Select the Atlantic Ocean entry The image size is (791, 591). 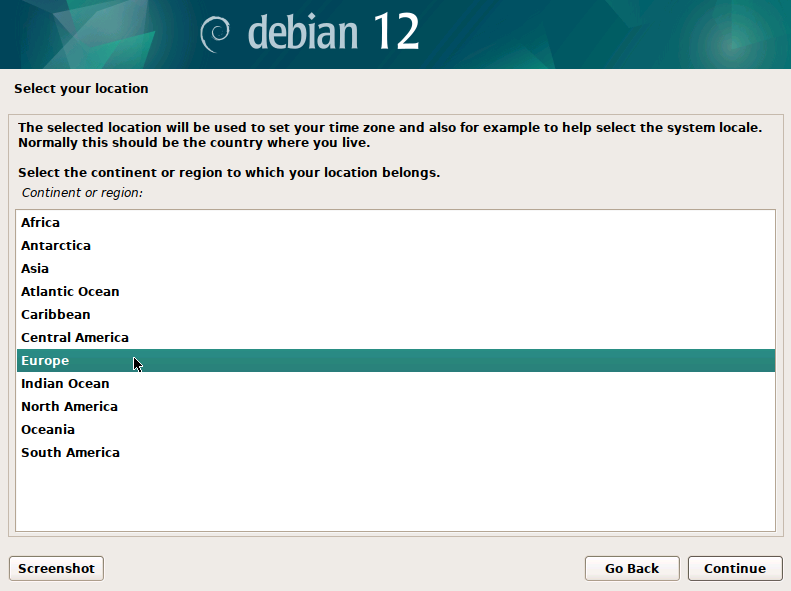[70, 291]
